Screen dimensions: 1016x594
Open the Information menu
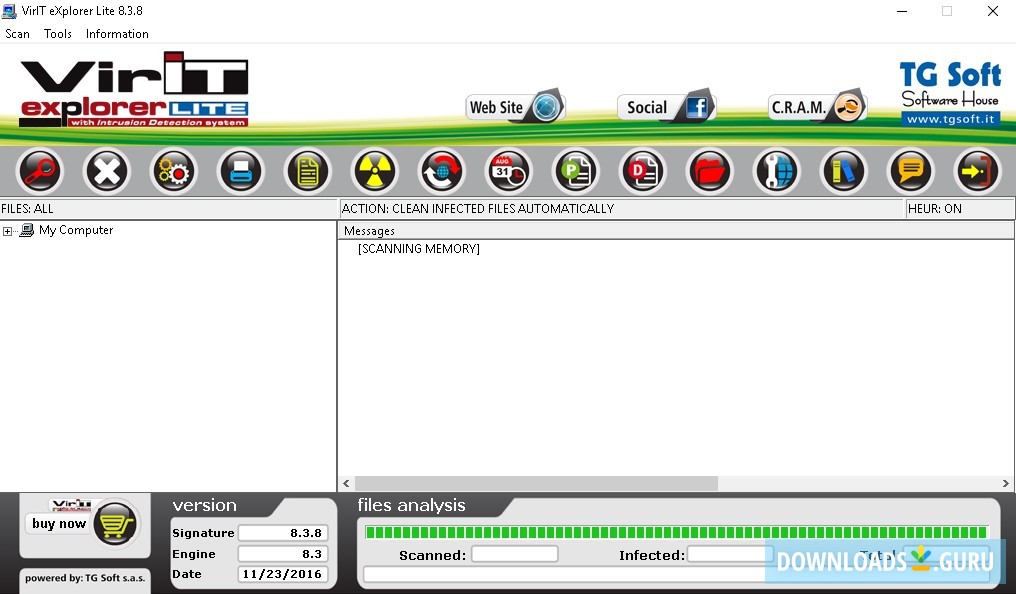[117, 34]
